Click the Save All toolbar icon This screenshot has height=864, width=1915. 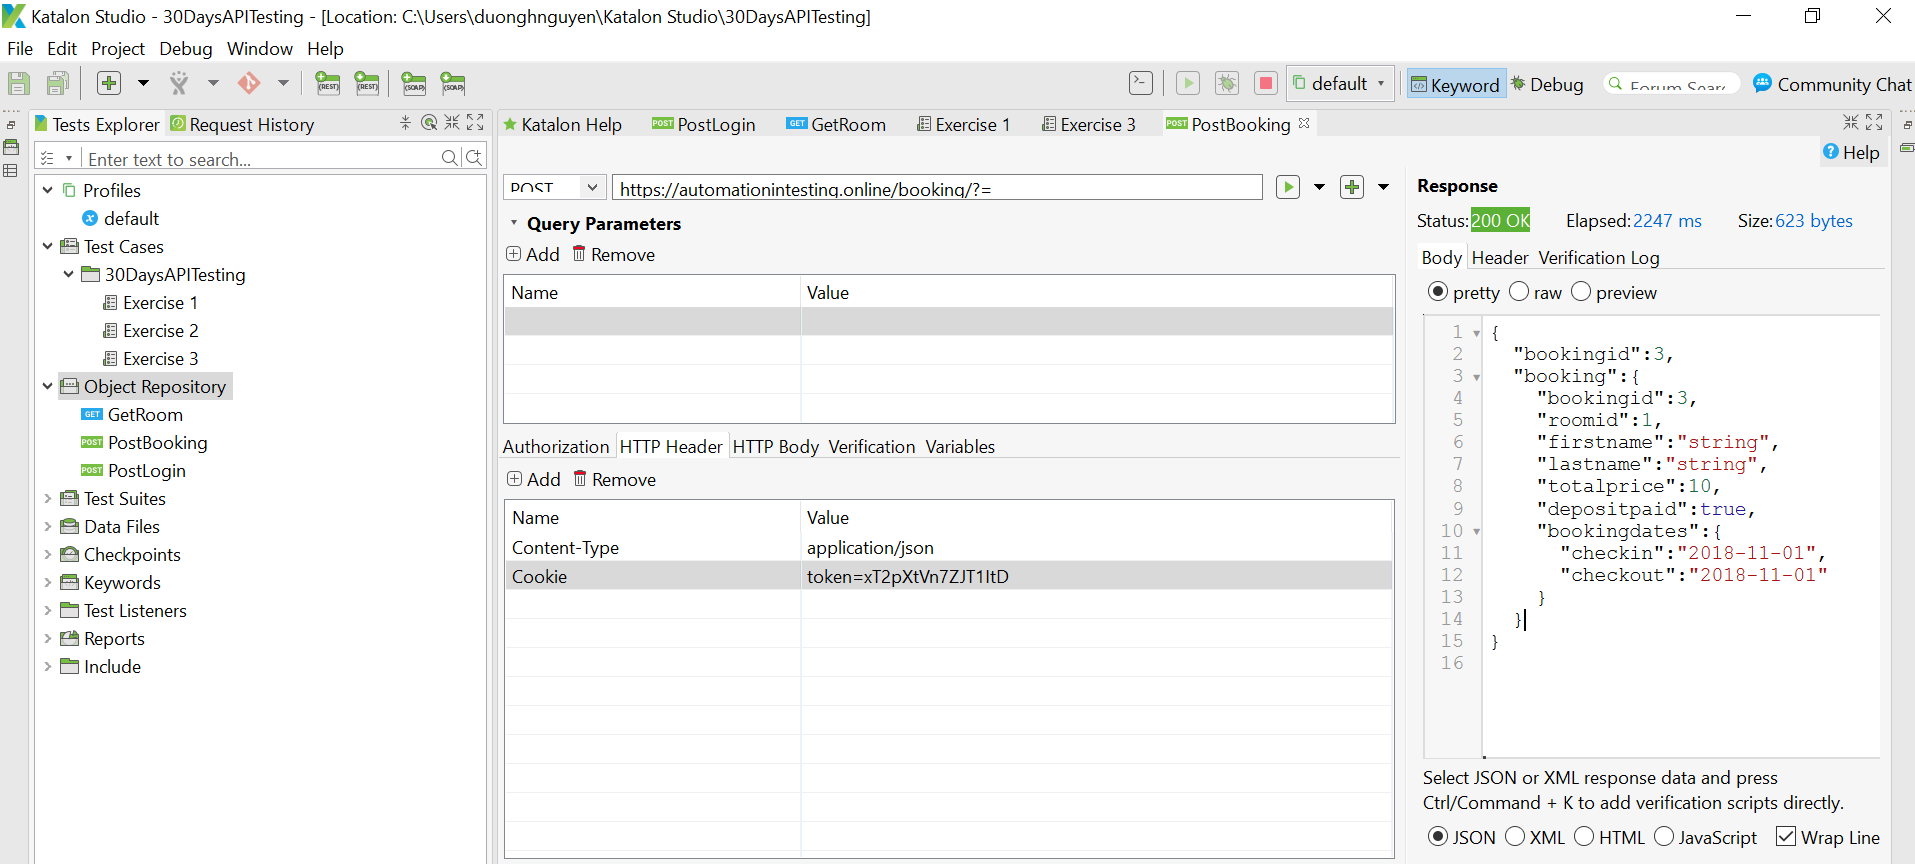pyautogui.click(x=59, y=83)
